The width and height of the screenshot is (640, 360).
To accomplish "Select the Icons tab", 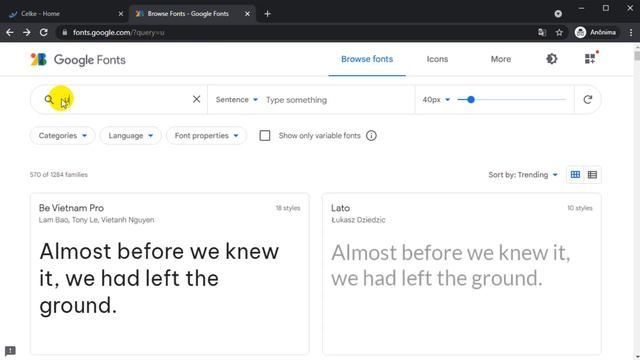I will click(x=437, y=59).
